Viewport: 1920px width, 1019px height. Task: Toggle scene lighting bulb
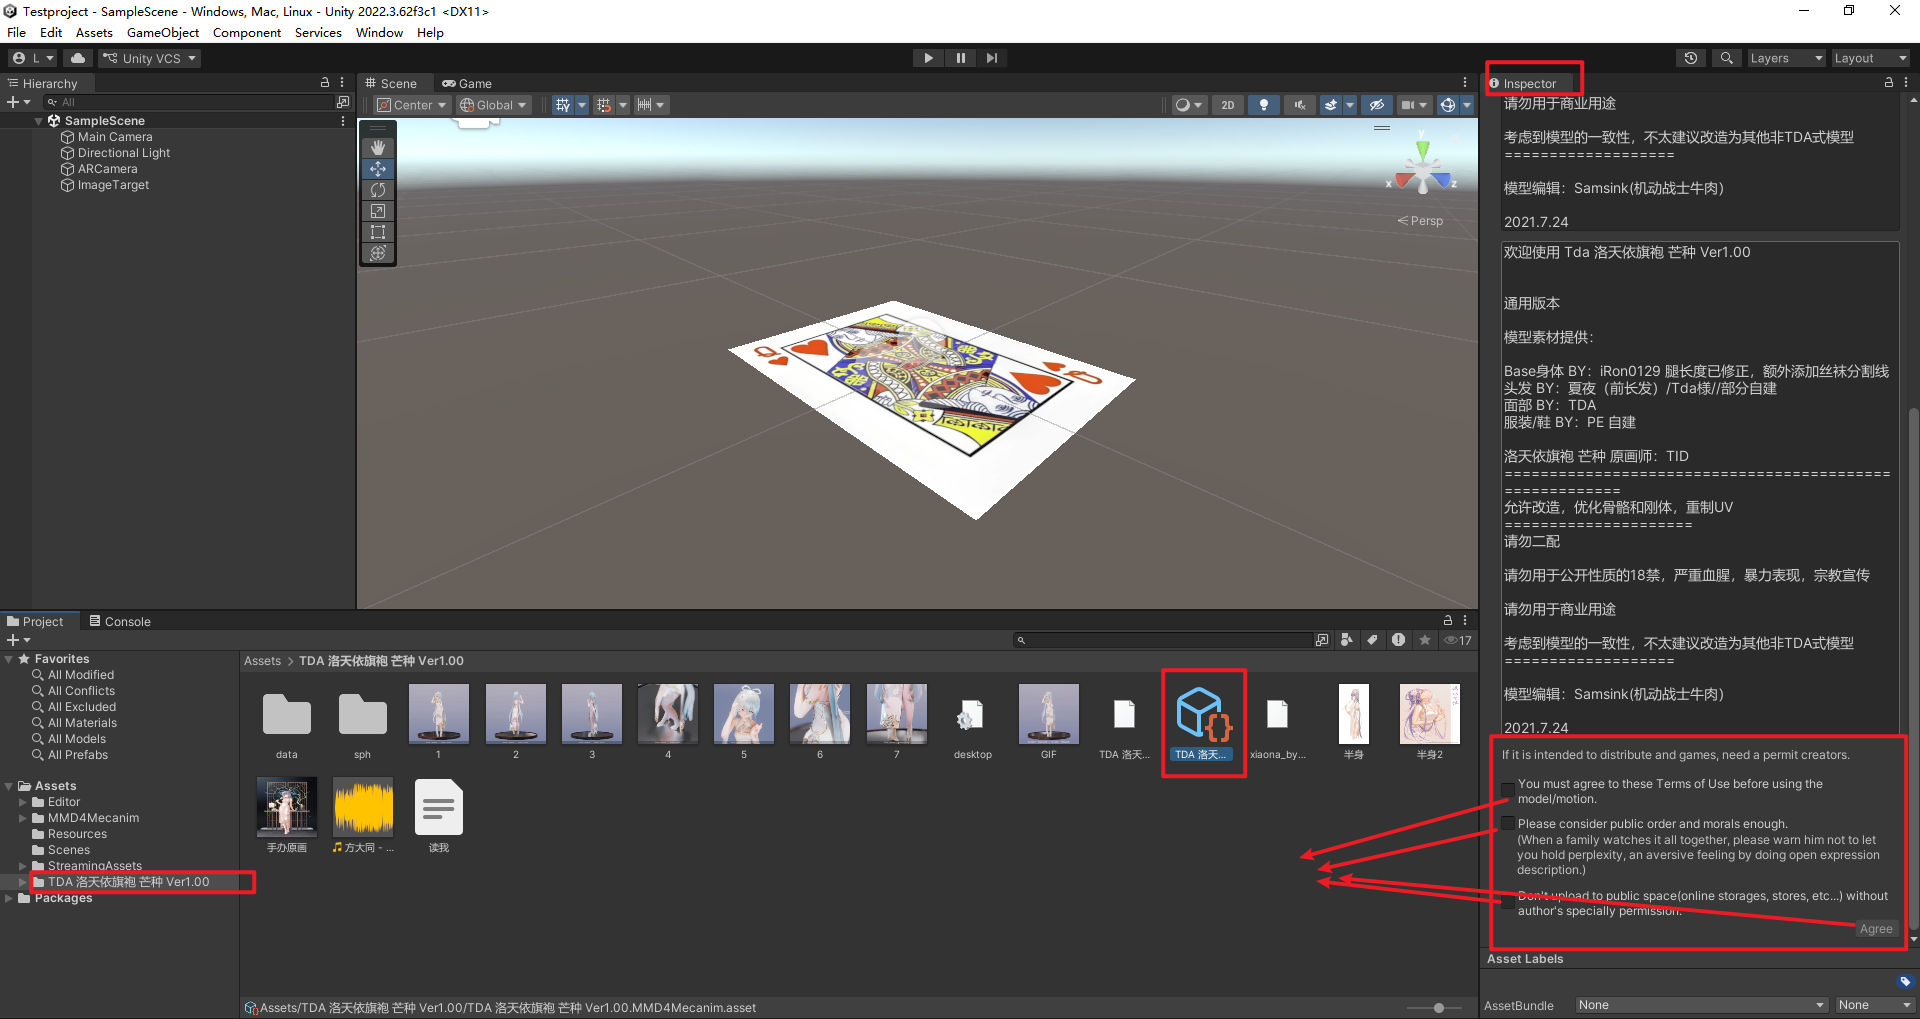pos(1264,105)
